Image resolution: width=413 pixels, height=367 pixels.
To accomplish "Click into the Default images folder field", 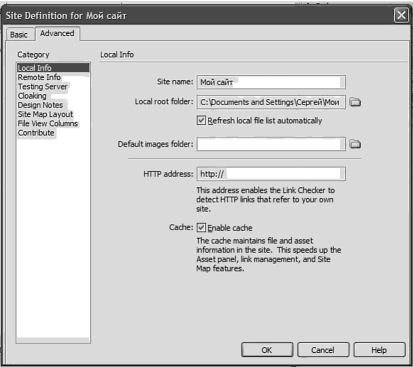I will (271, 144).
